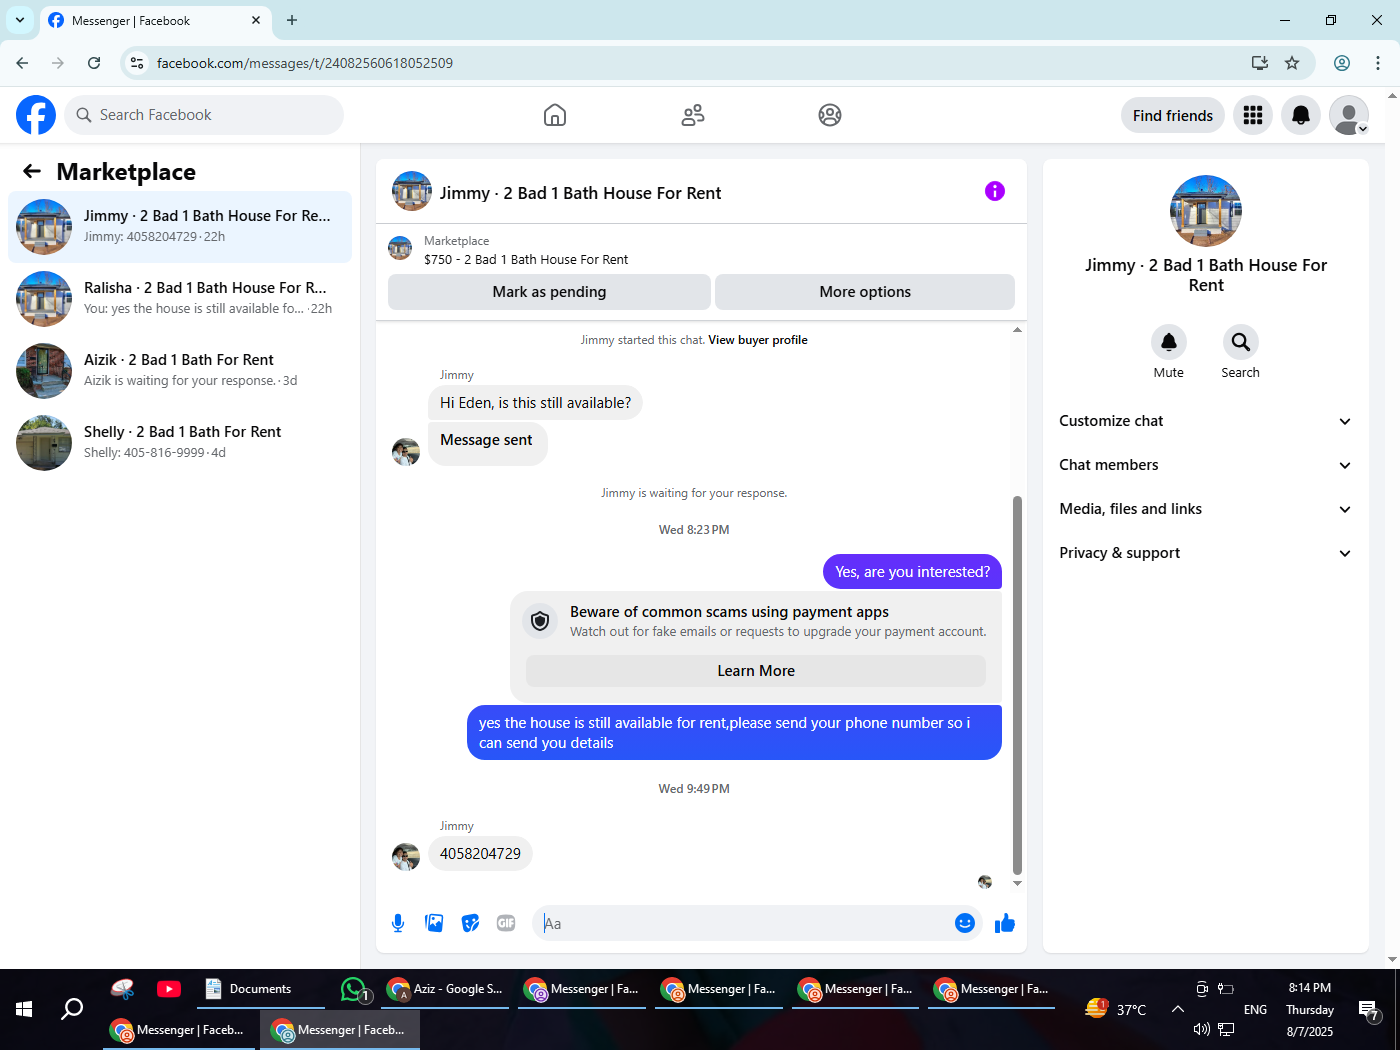The height and width of the screenshot is (1050, 1400).
Task: Open Shelly's conversation in chat list
Action: (180, 443)
